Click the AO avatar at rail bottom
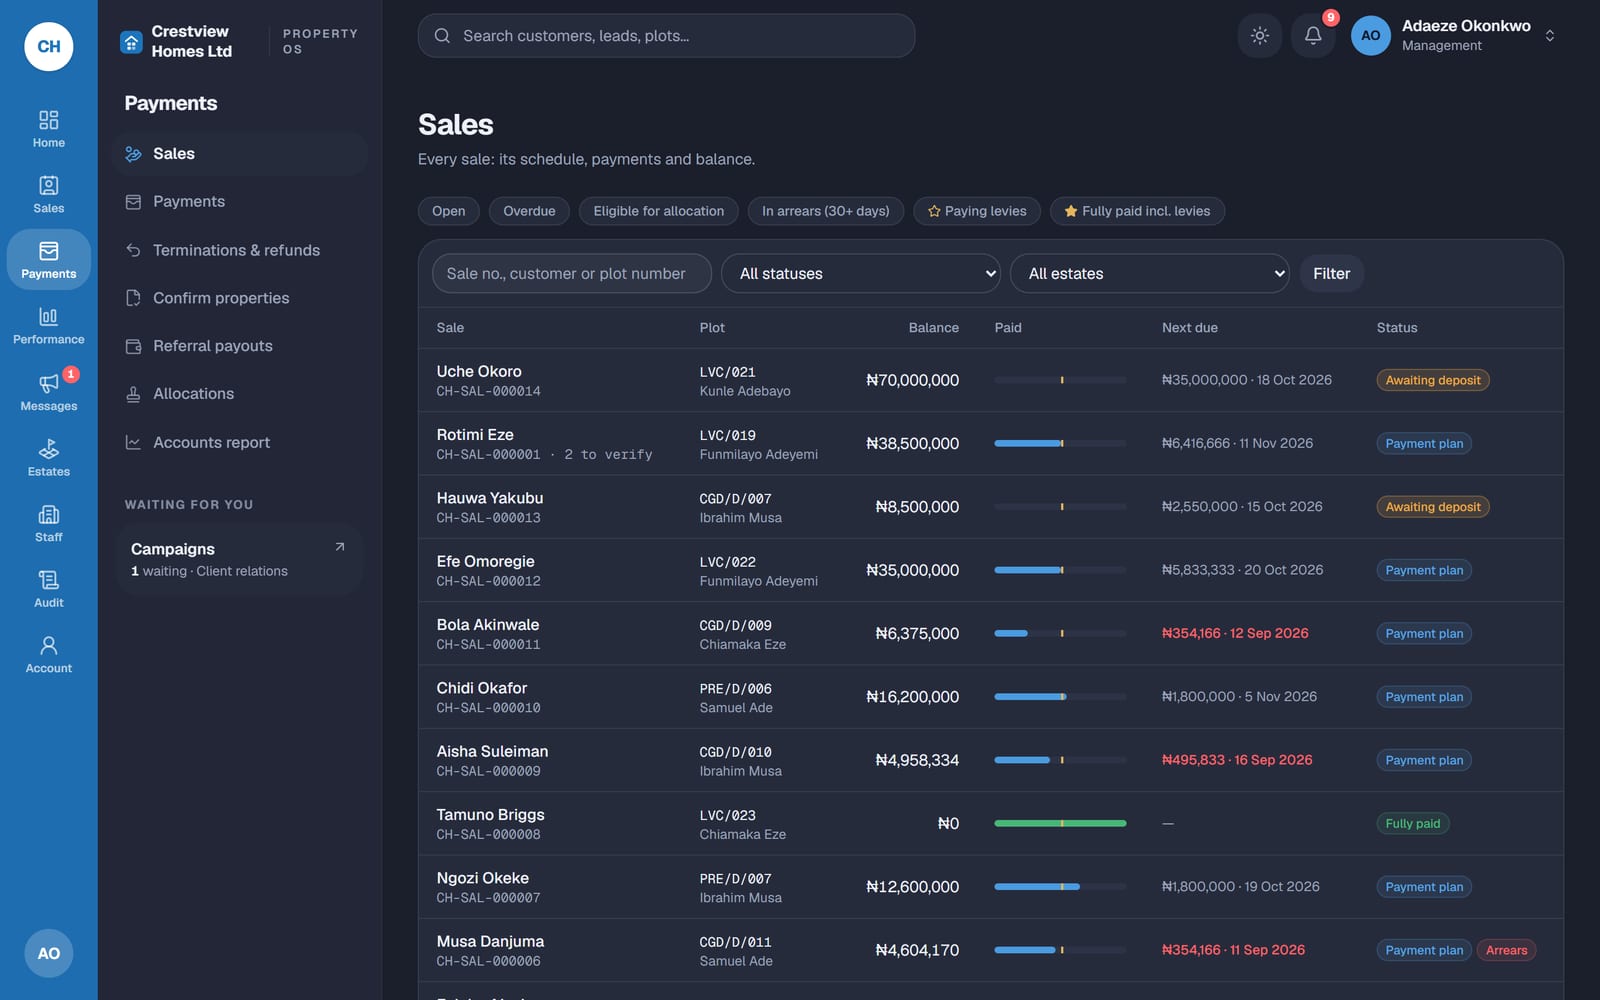Screen dimensions: 1600x1000 point(49,953)
